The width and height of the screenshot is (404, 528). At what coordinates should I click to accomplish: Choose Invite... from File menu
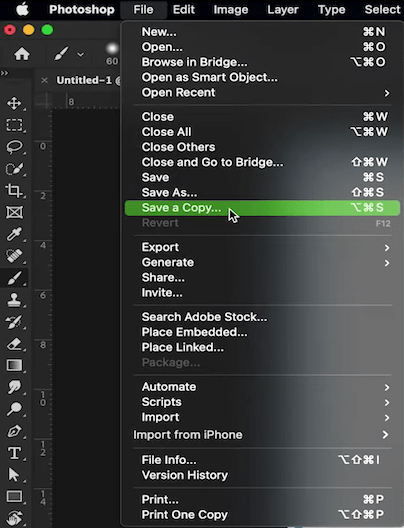click(263, 293)
